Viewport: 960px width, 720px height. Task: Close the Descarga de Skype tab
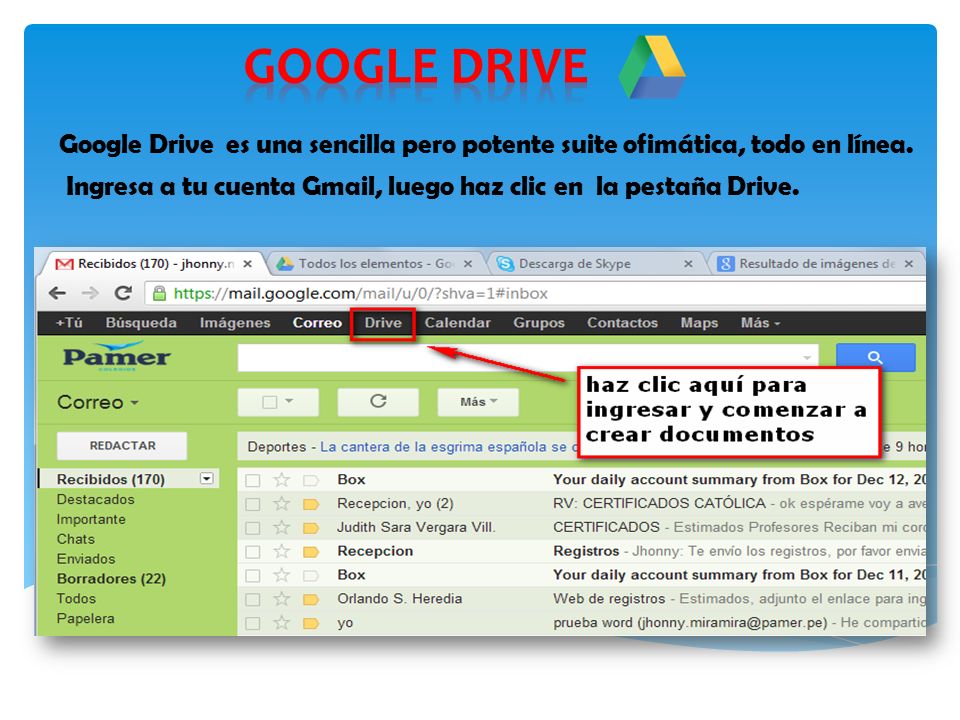coord(688,264)
